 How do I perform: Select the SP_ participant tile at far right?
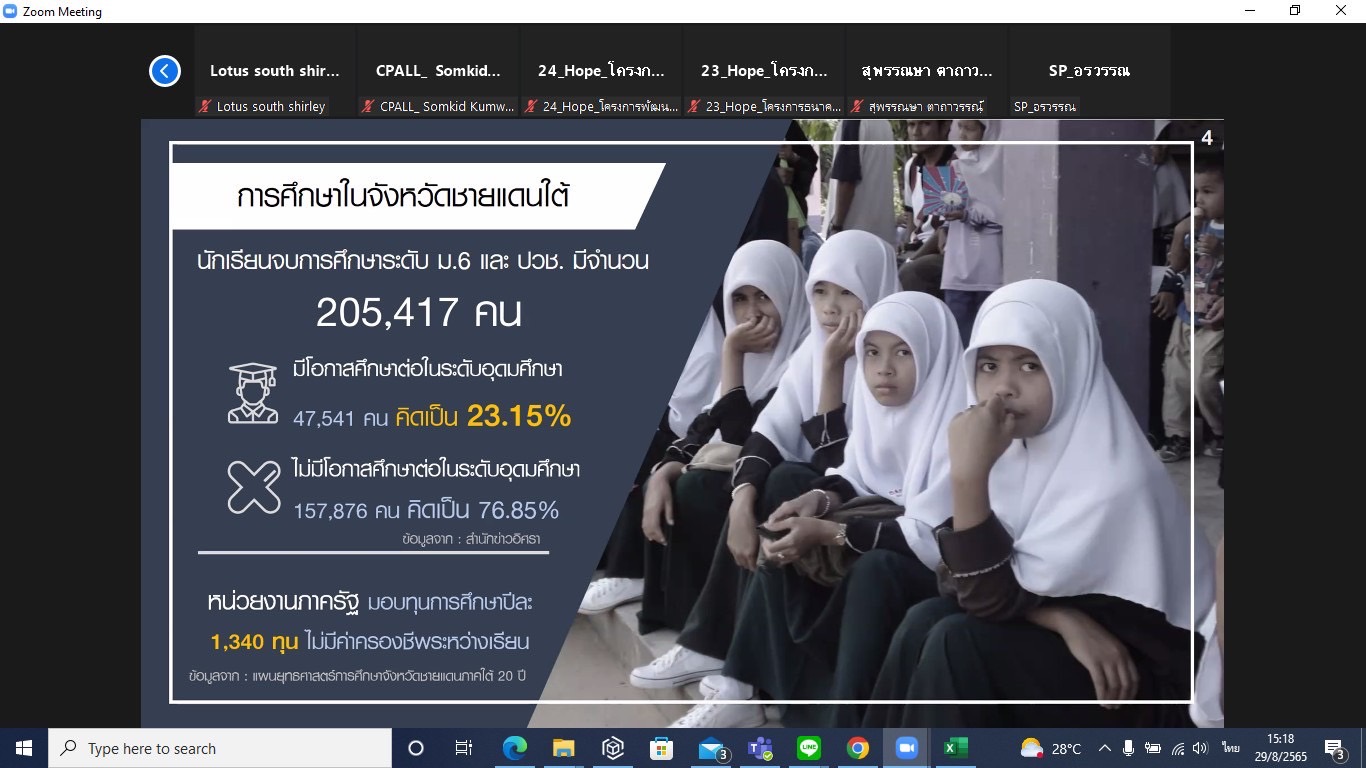(1089, 72)
